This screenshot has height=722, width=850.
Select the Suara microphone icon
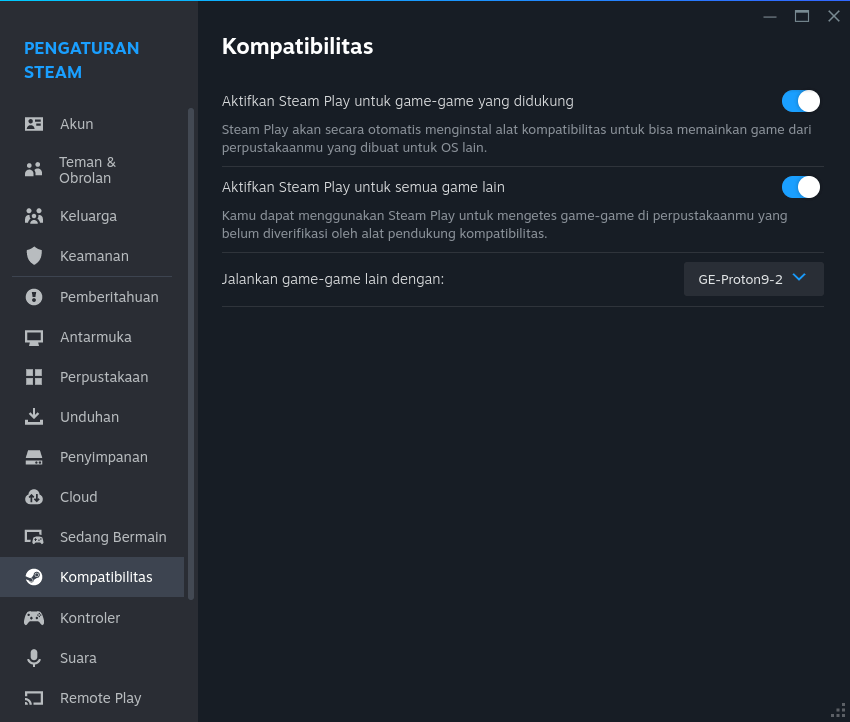click(34, 658)
